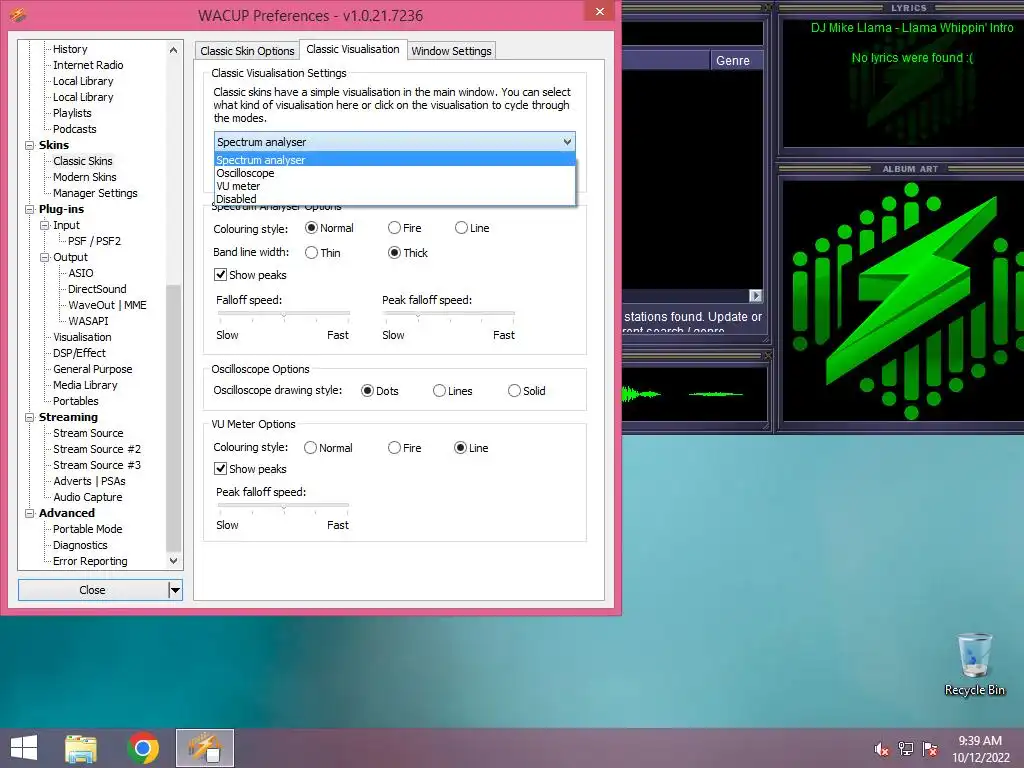Toggle Show peaks in Spectrum Analyser Options
Image resolution: width=1024 pixels, height=768 pixels.
click(x=251, y=275)
